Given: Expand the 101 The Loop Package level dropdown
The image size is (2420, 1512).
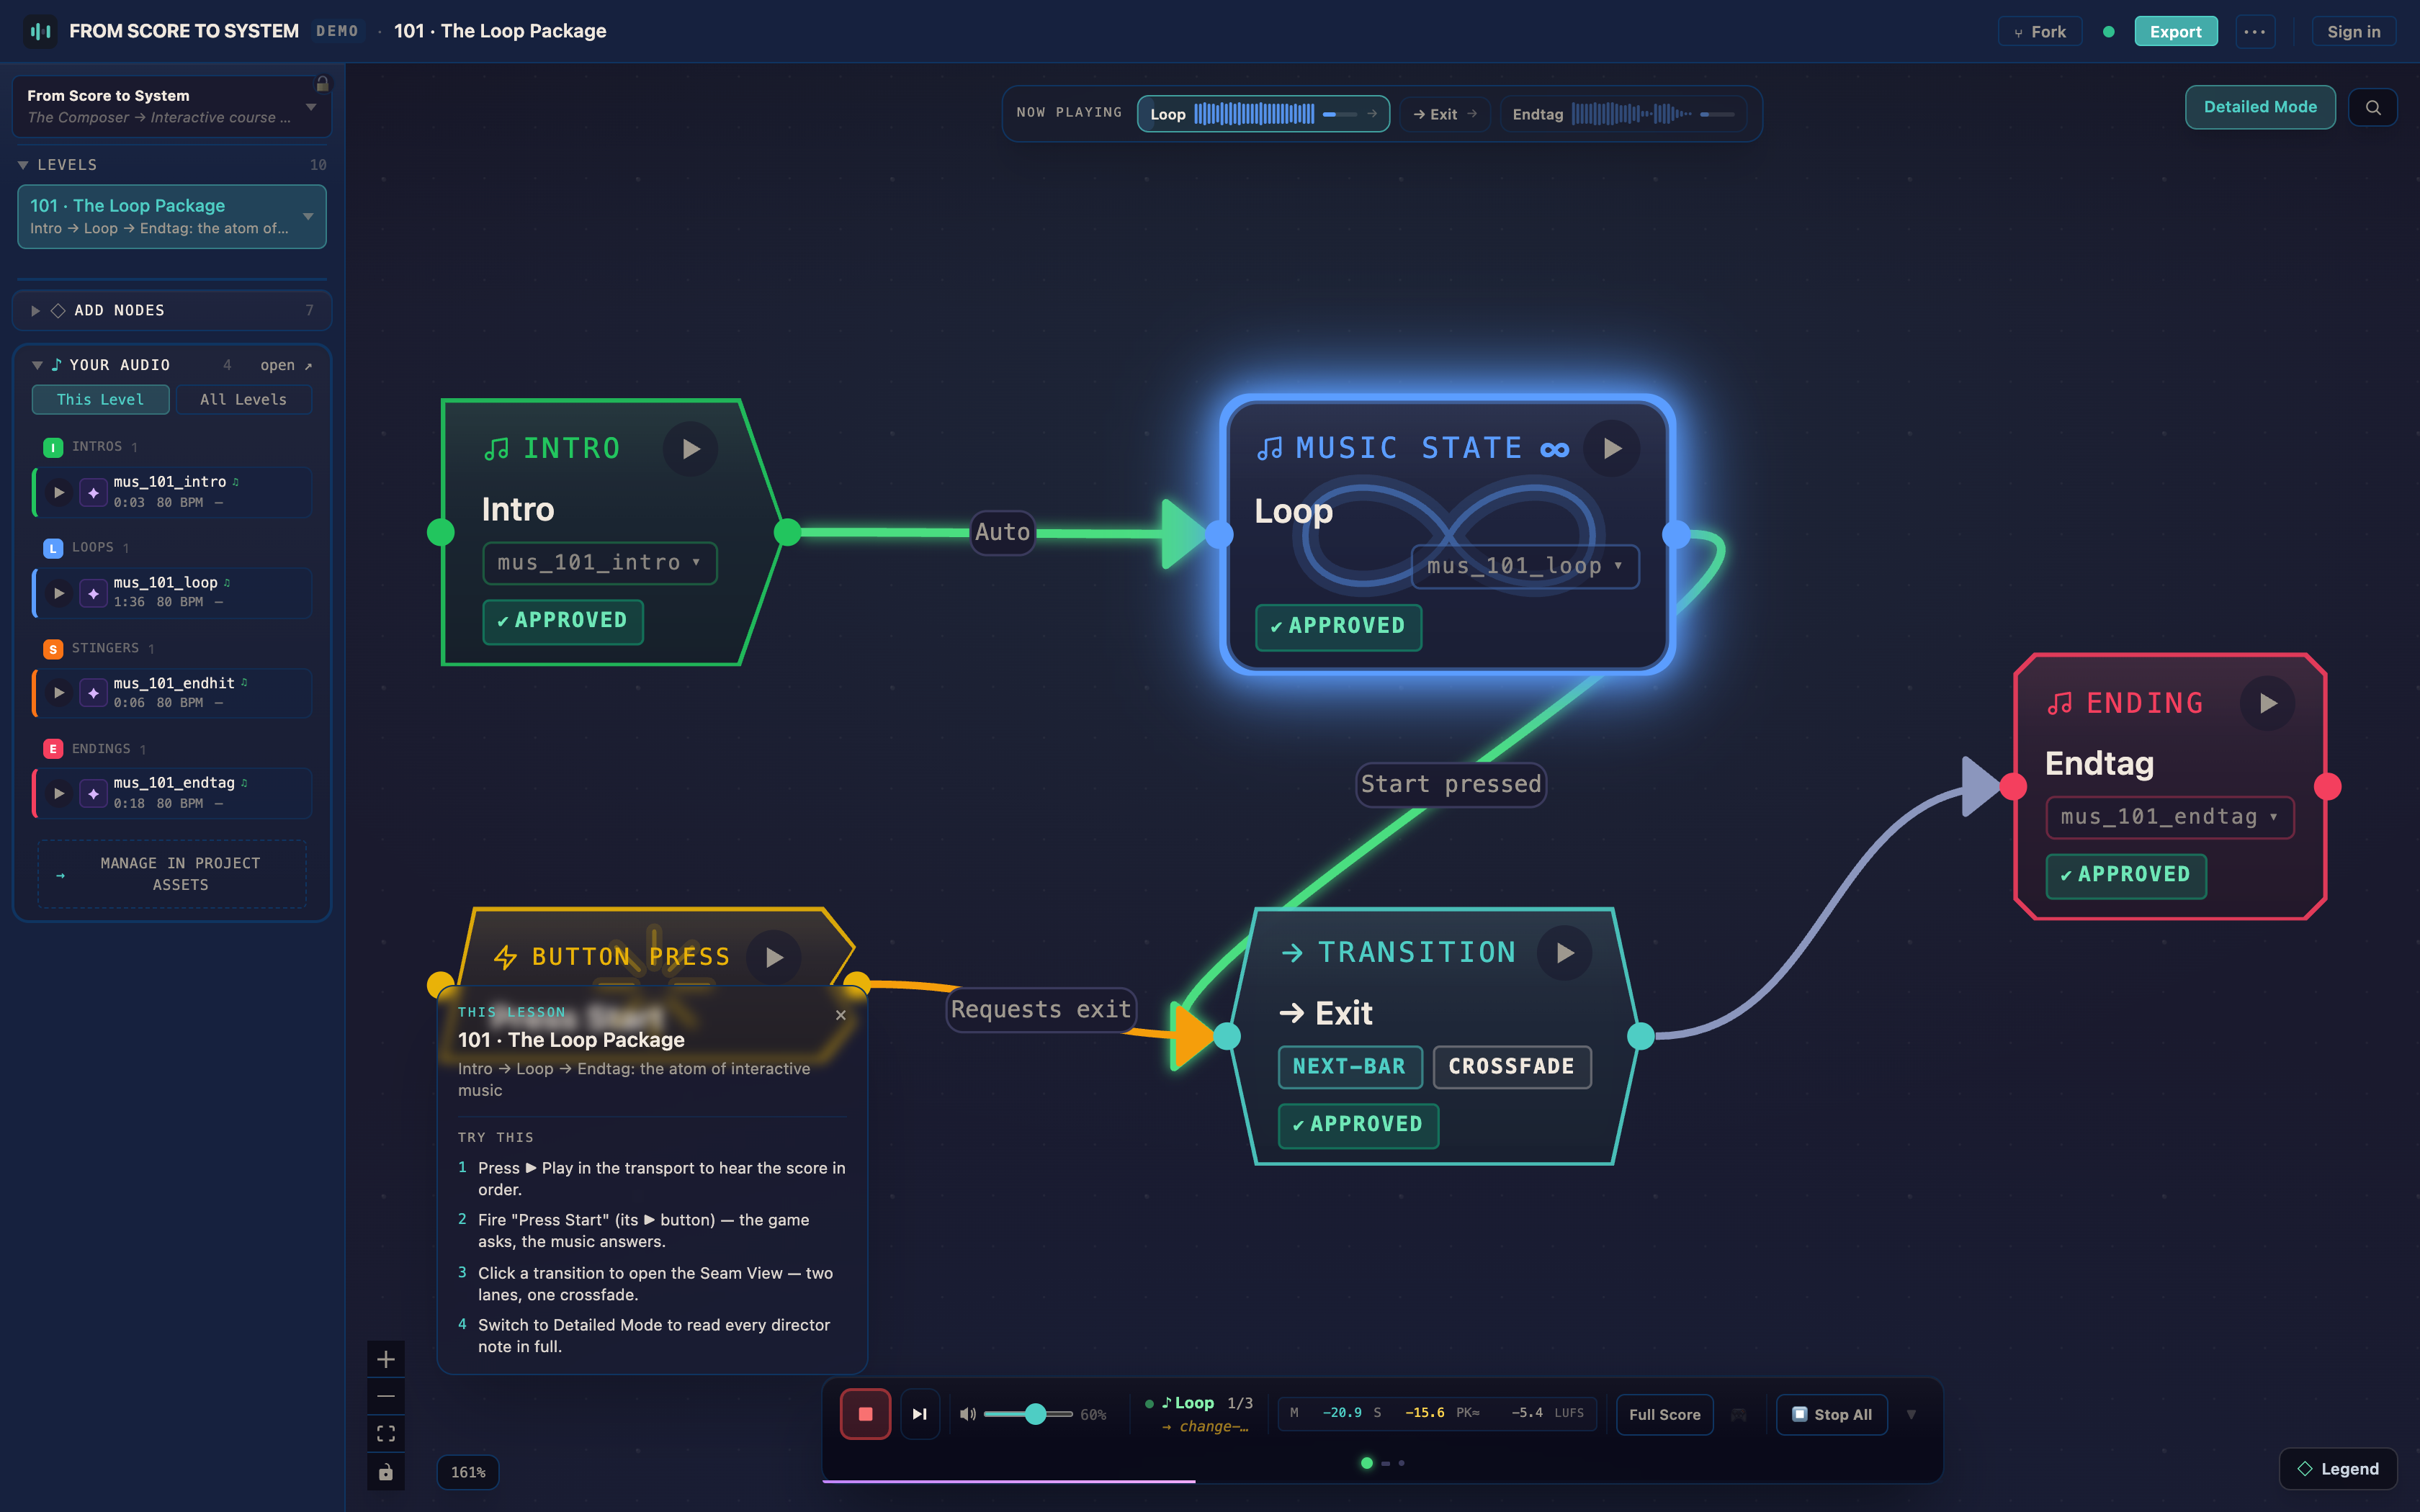Looking at the screenshot, I should click(x=308, y=216).
